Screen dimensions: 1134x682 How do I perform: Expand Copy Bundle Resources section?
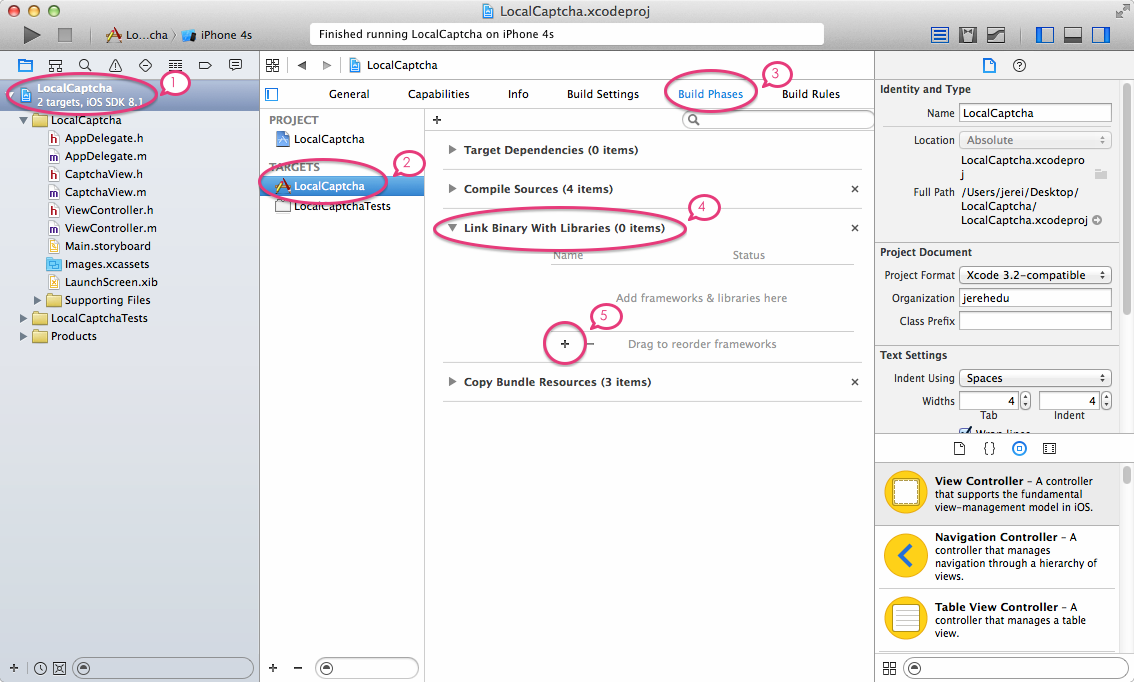click(x=452, y=382)
